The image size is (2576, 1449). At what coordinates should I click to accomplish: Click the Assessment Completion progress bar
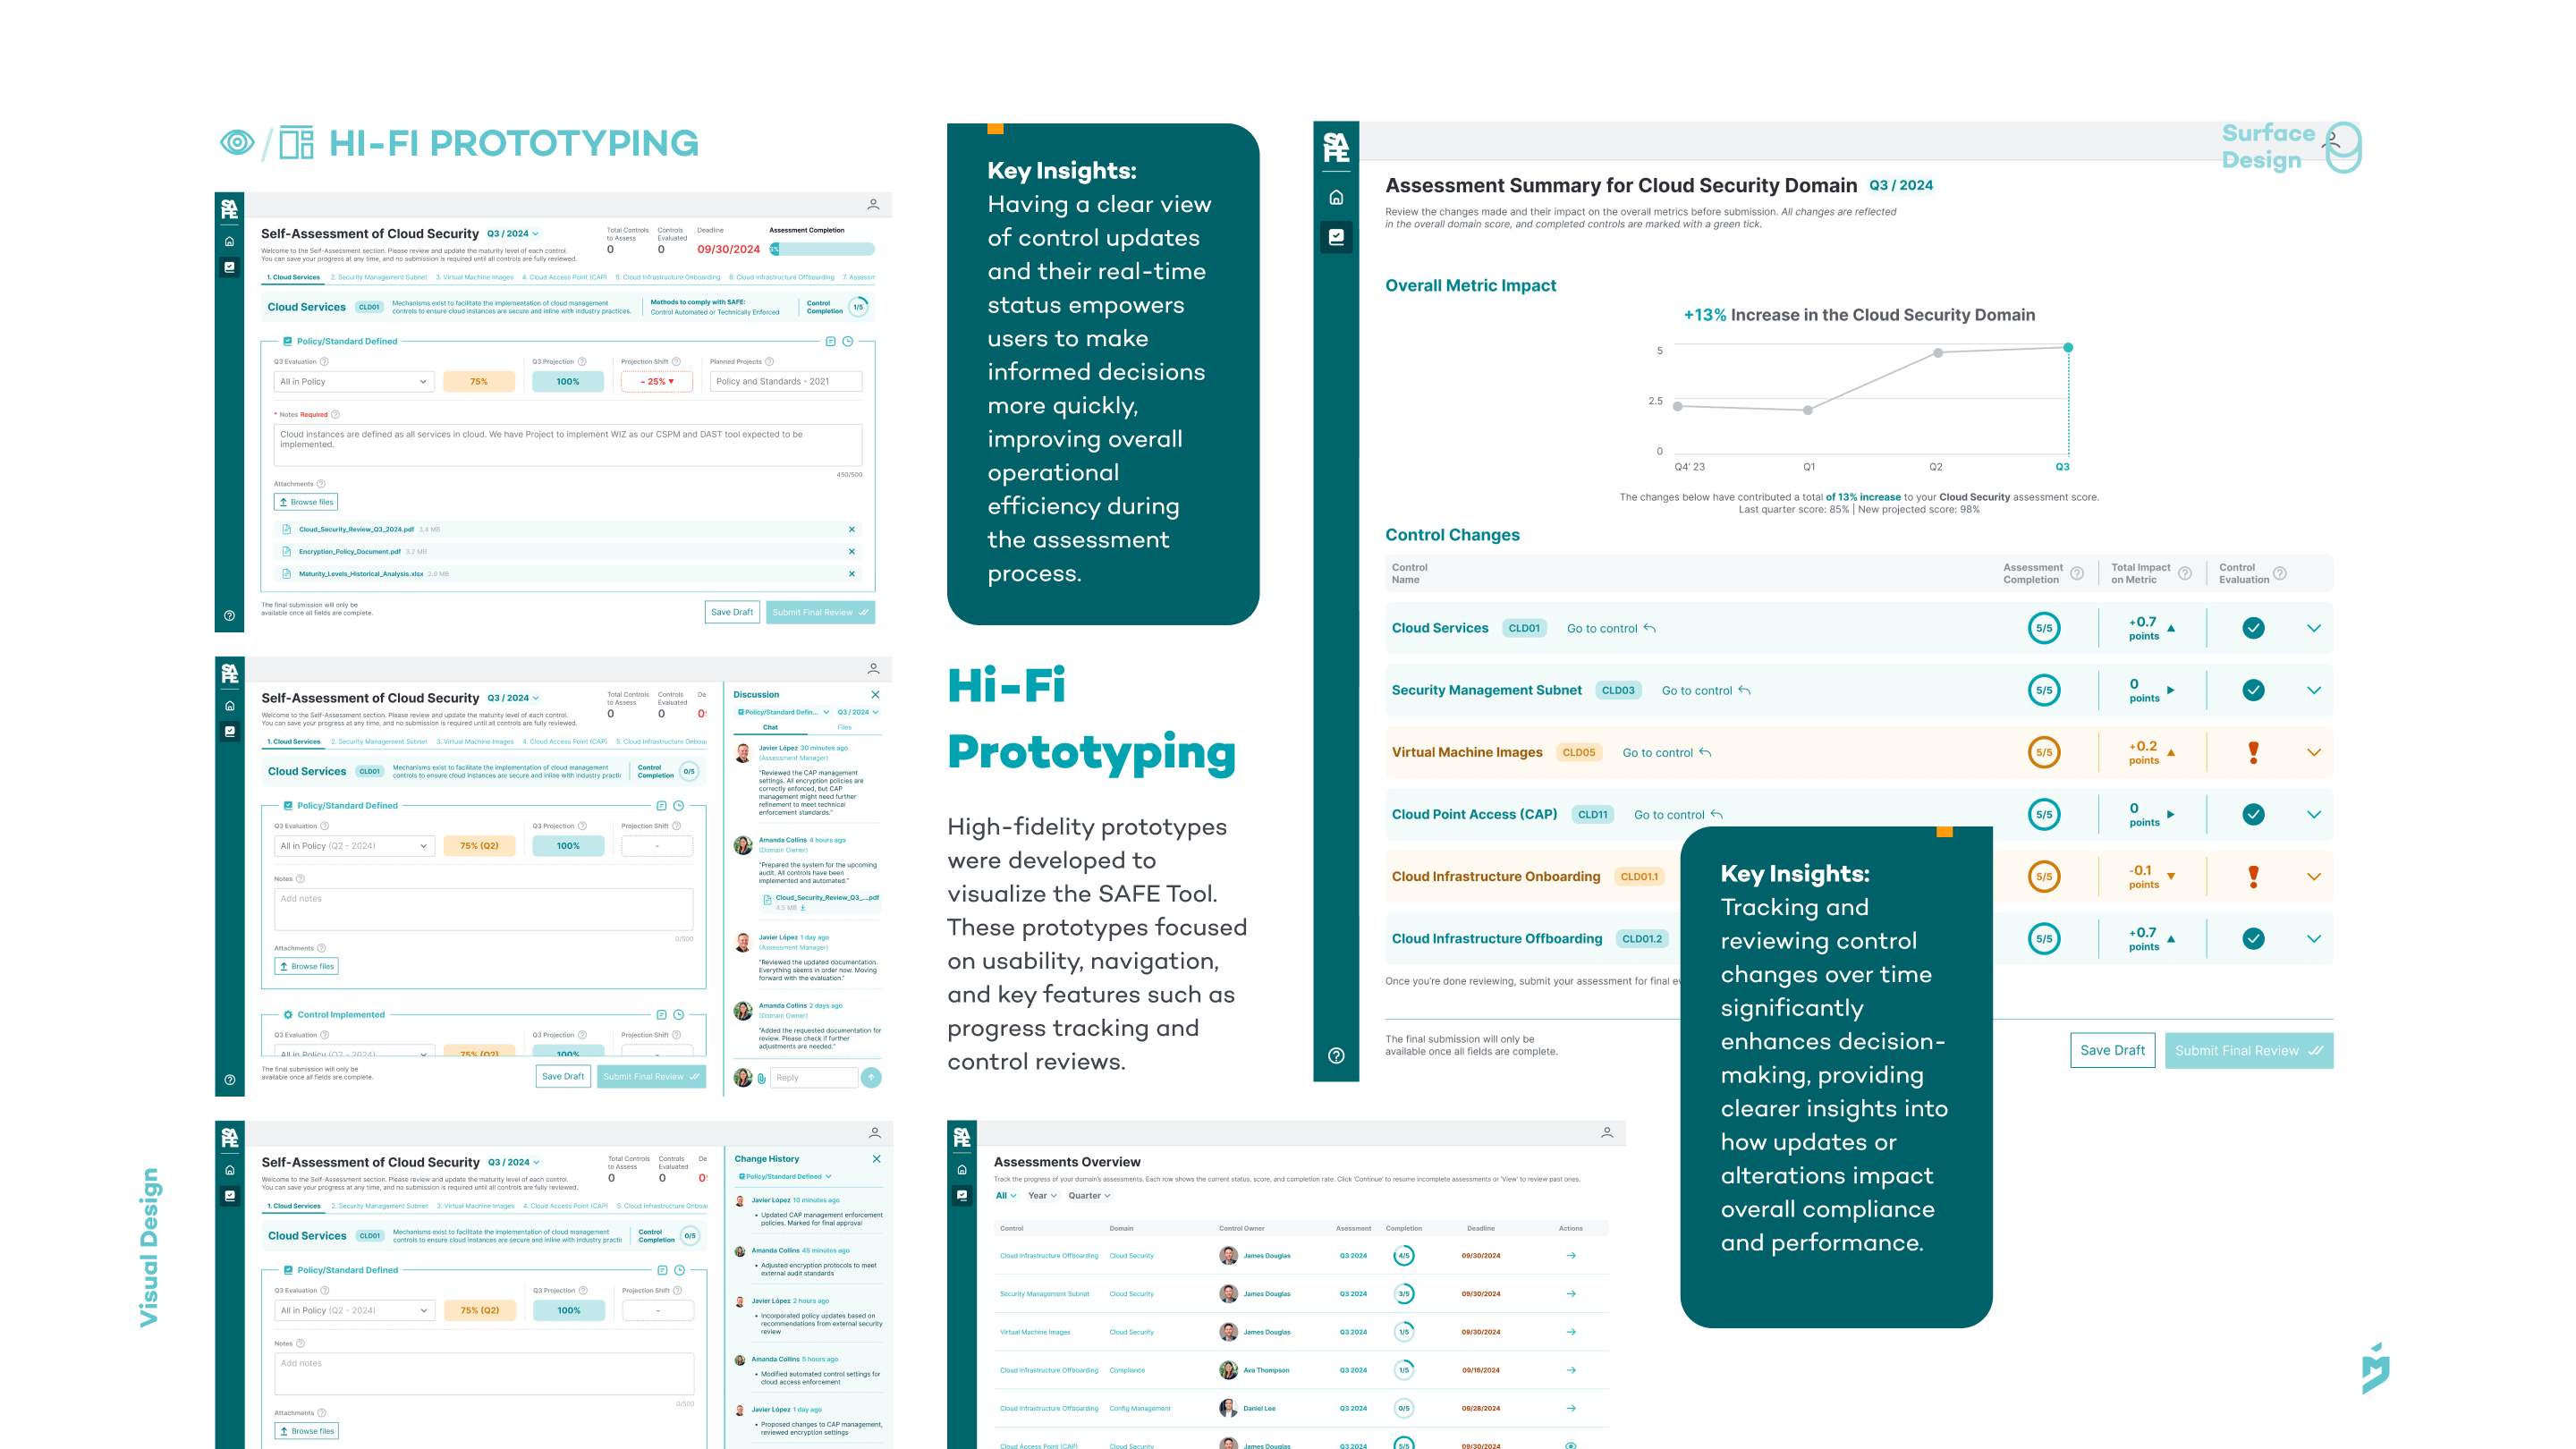[x=821, y=248]
